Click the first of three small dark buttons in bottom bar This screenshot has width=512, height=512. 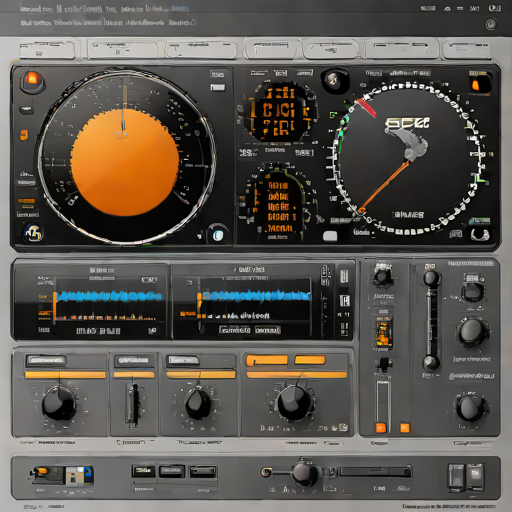coord(143,471)
